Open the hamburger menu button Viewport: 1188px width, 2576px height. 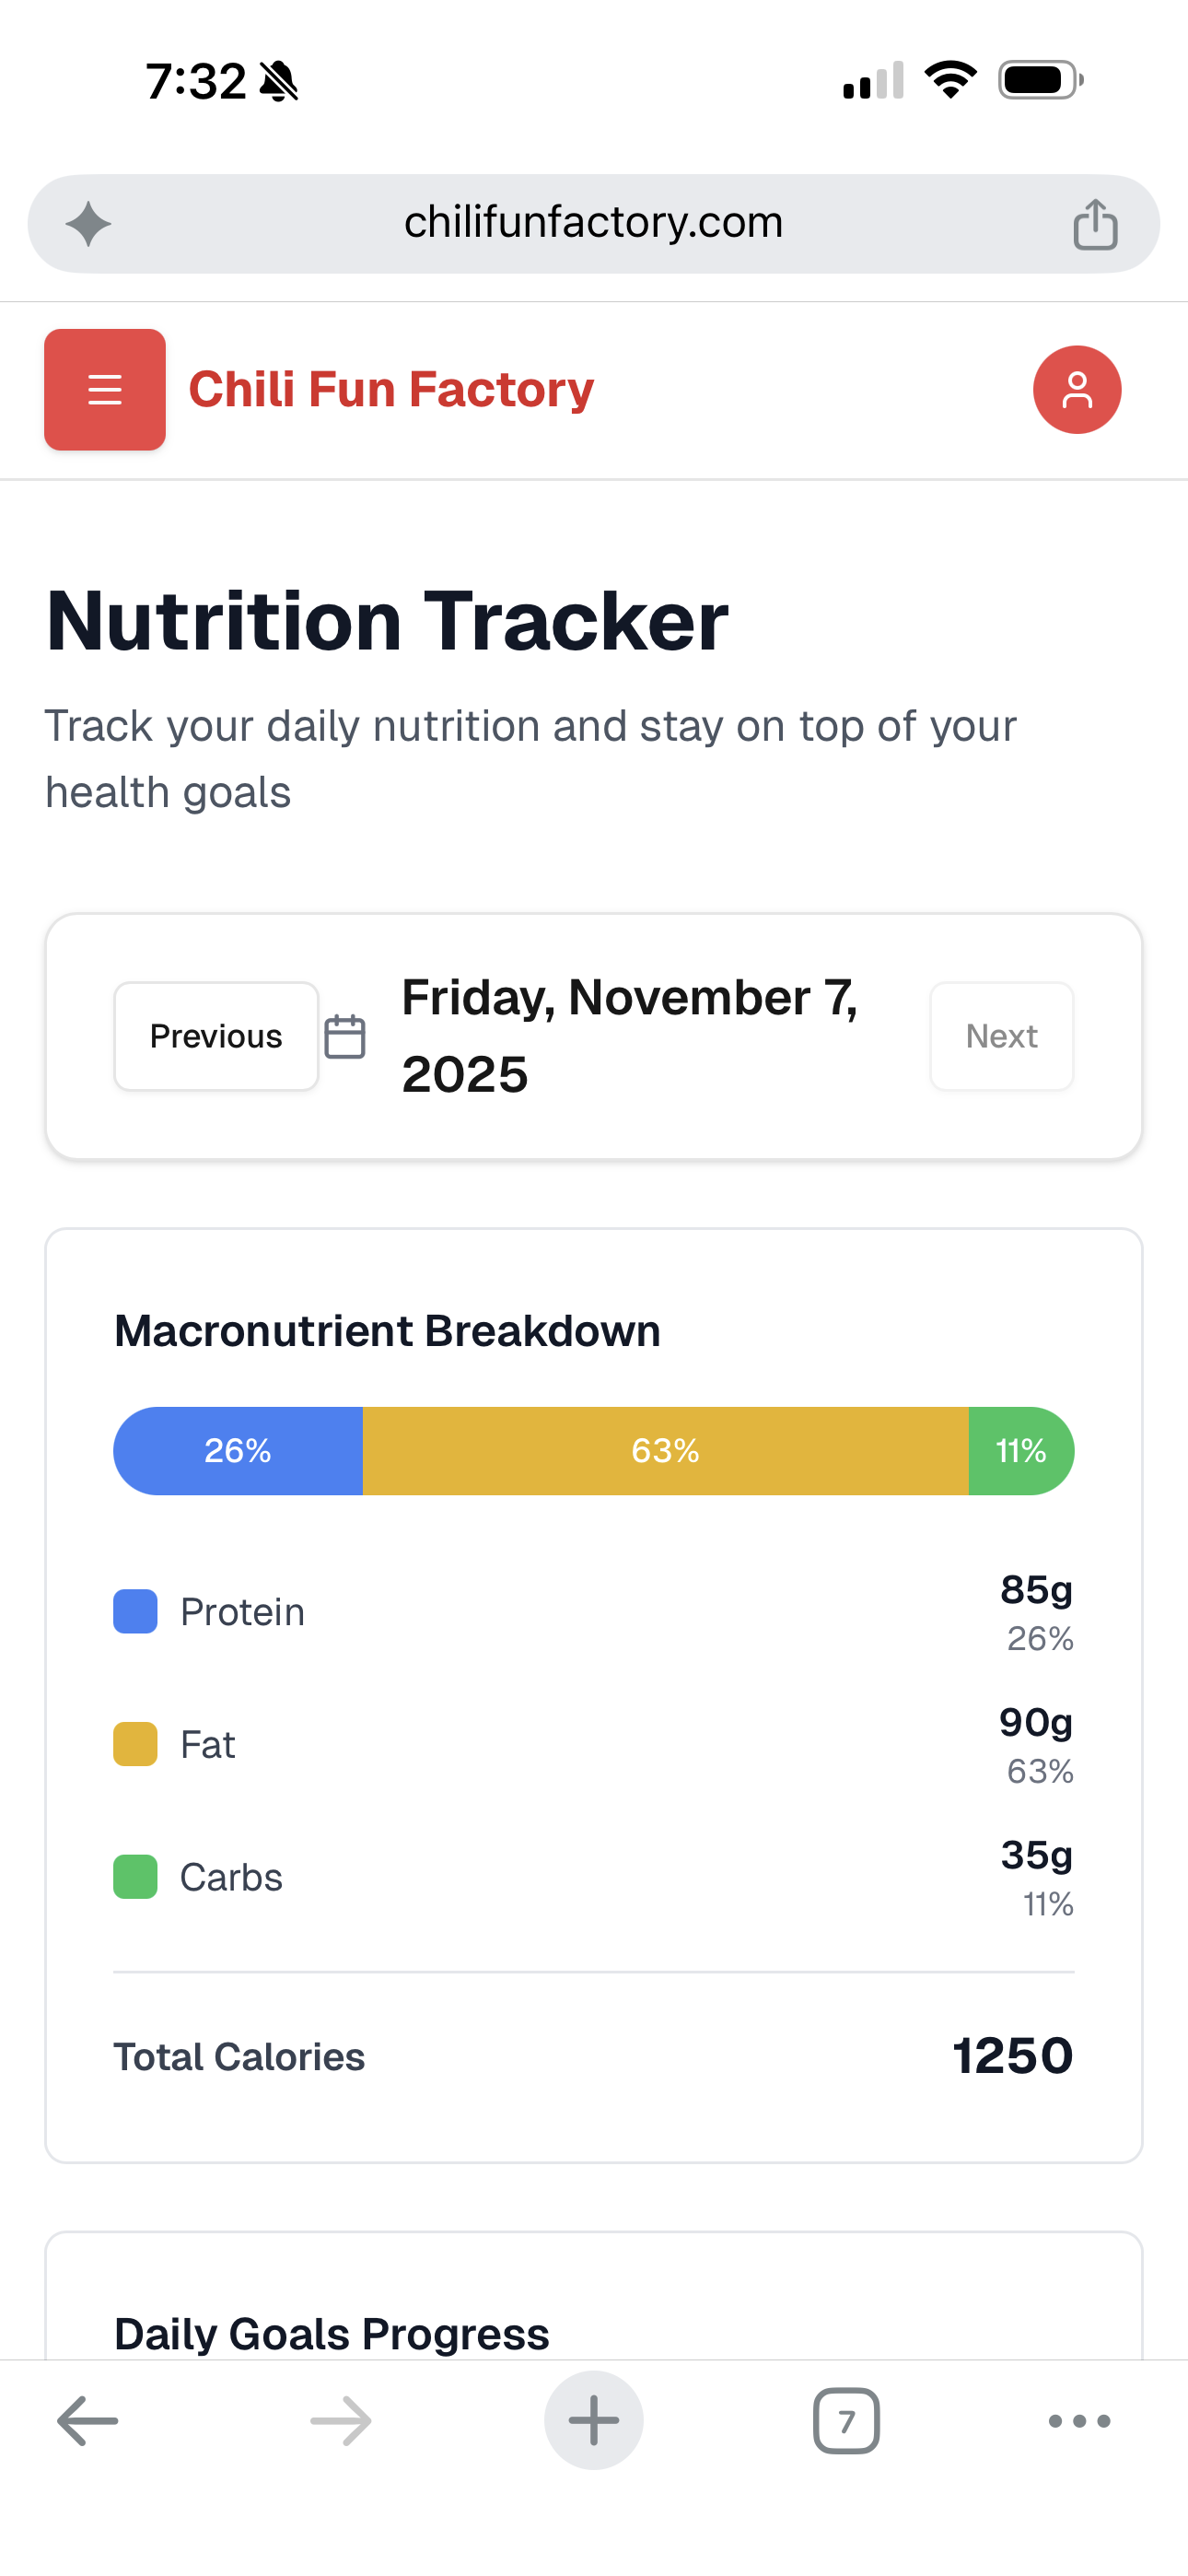click(x=105, y=389)
